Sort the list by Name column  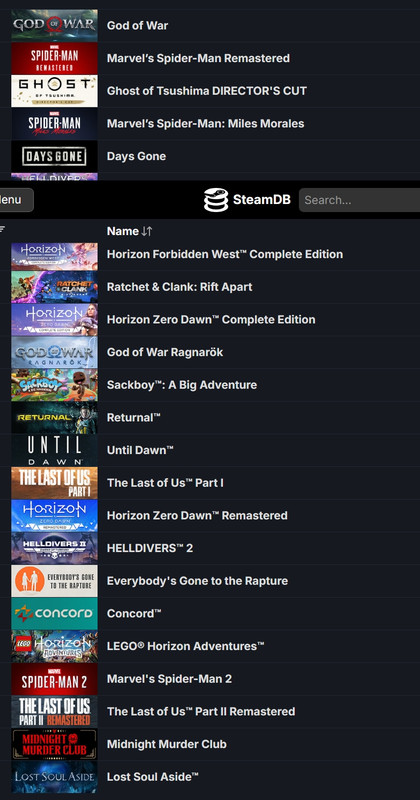[130, 231]
